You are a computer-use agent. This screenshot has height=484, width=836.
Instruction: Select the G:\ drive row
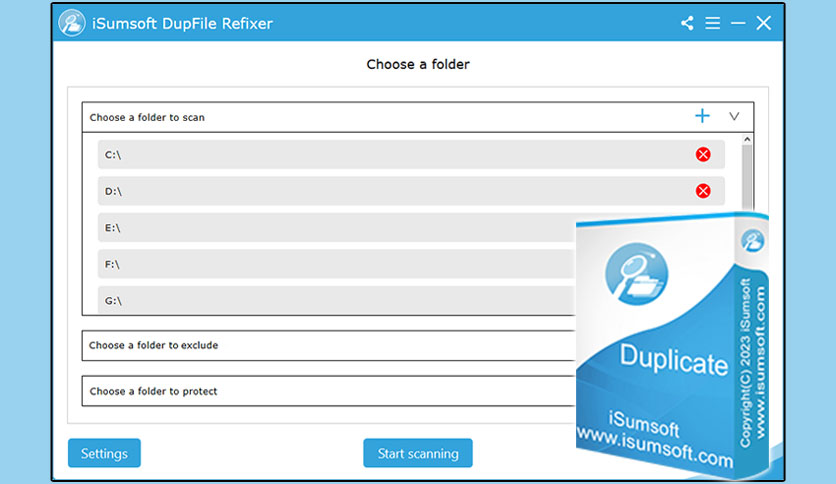coord(336,300)
